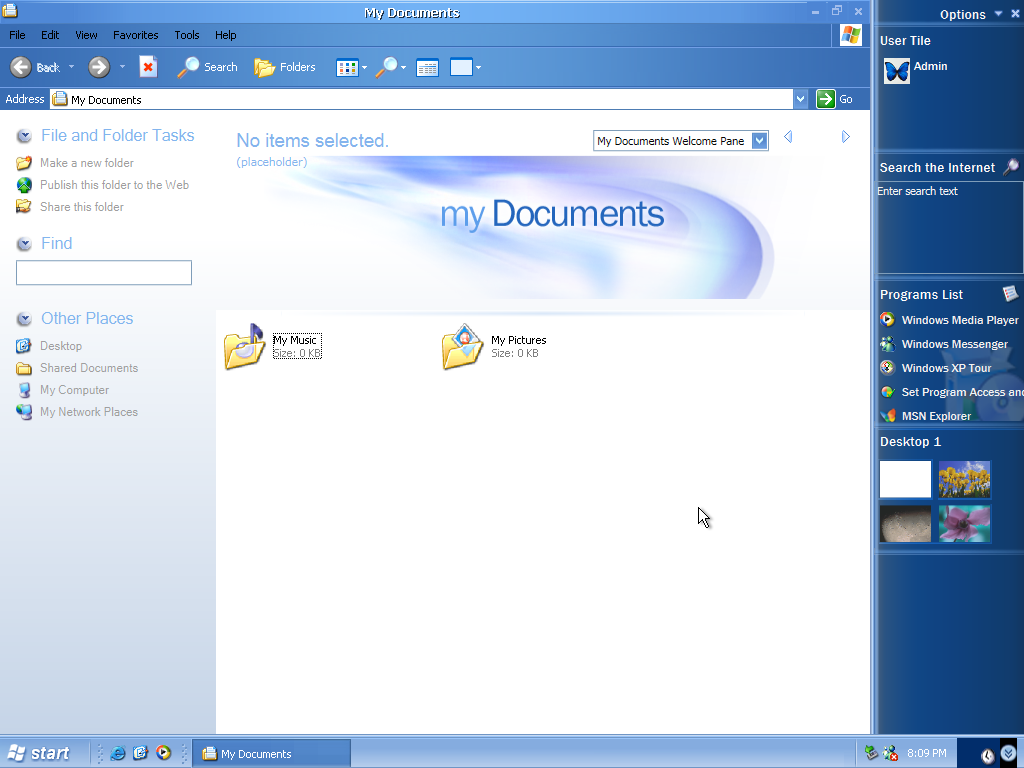Open the Favorites menu
This screenshot has width=1024, height=768.
[135, 34]
